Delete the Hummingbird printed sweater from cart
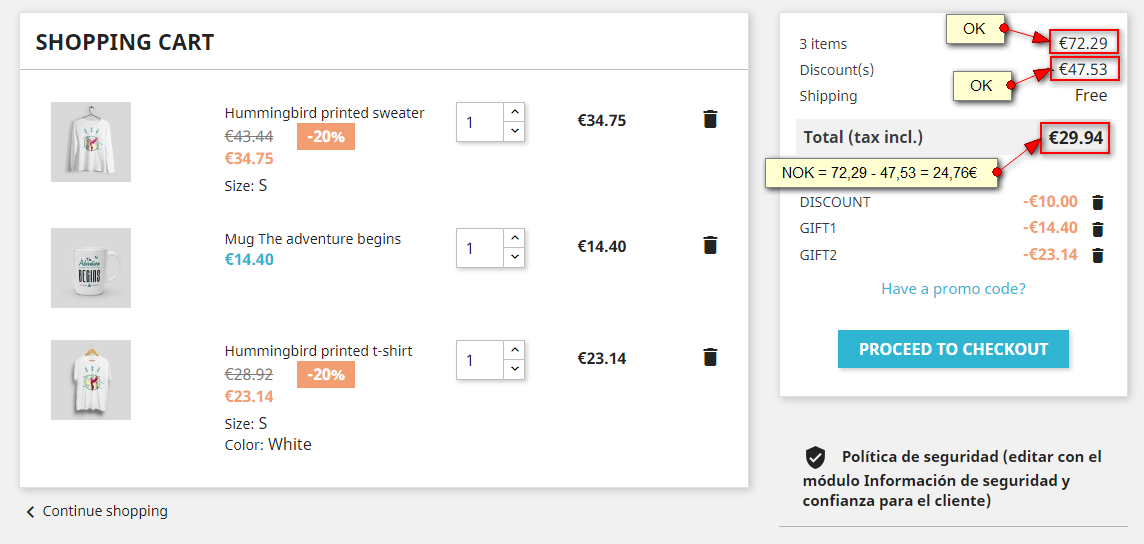Viewport: 1144px width, 544px height. [x=710, y=119]
